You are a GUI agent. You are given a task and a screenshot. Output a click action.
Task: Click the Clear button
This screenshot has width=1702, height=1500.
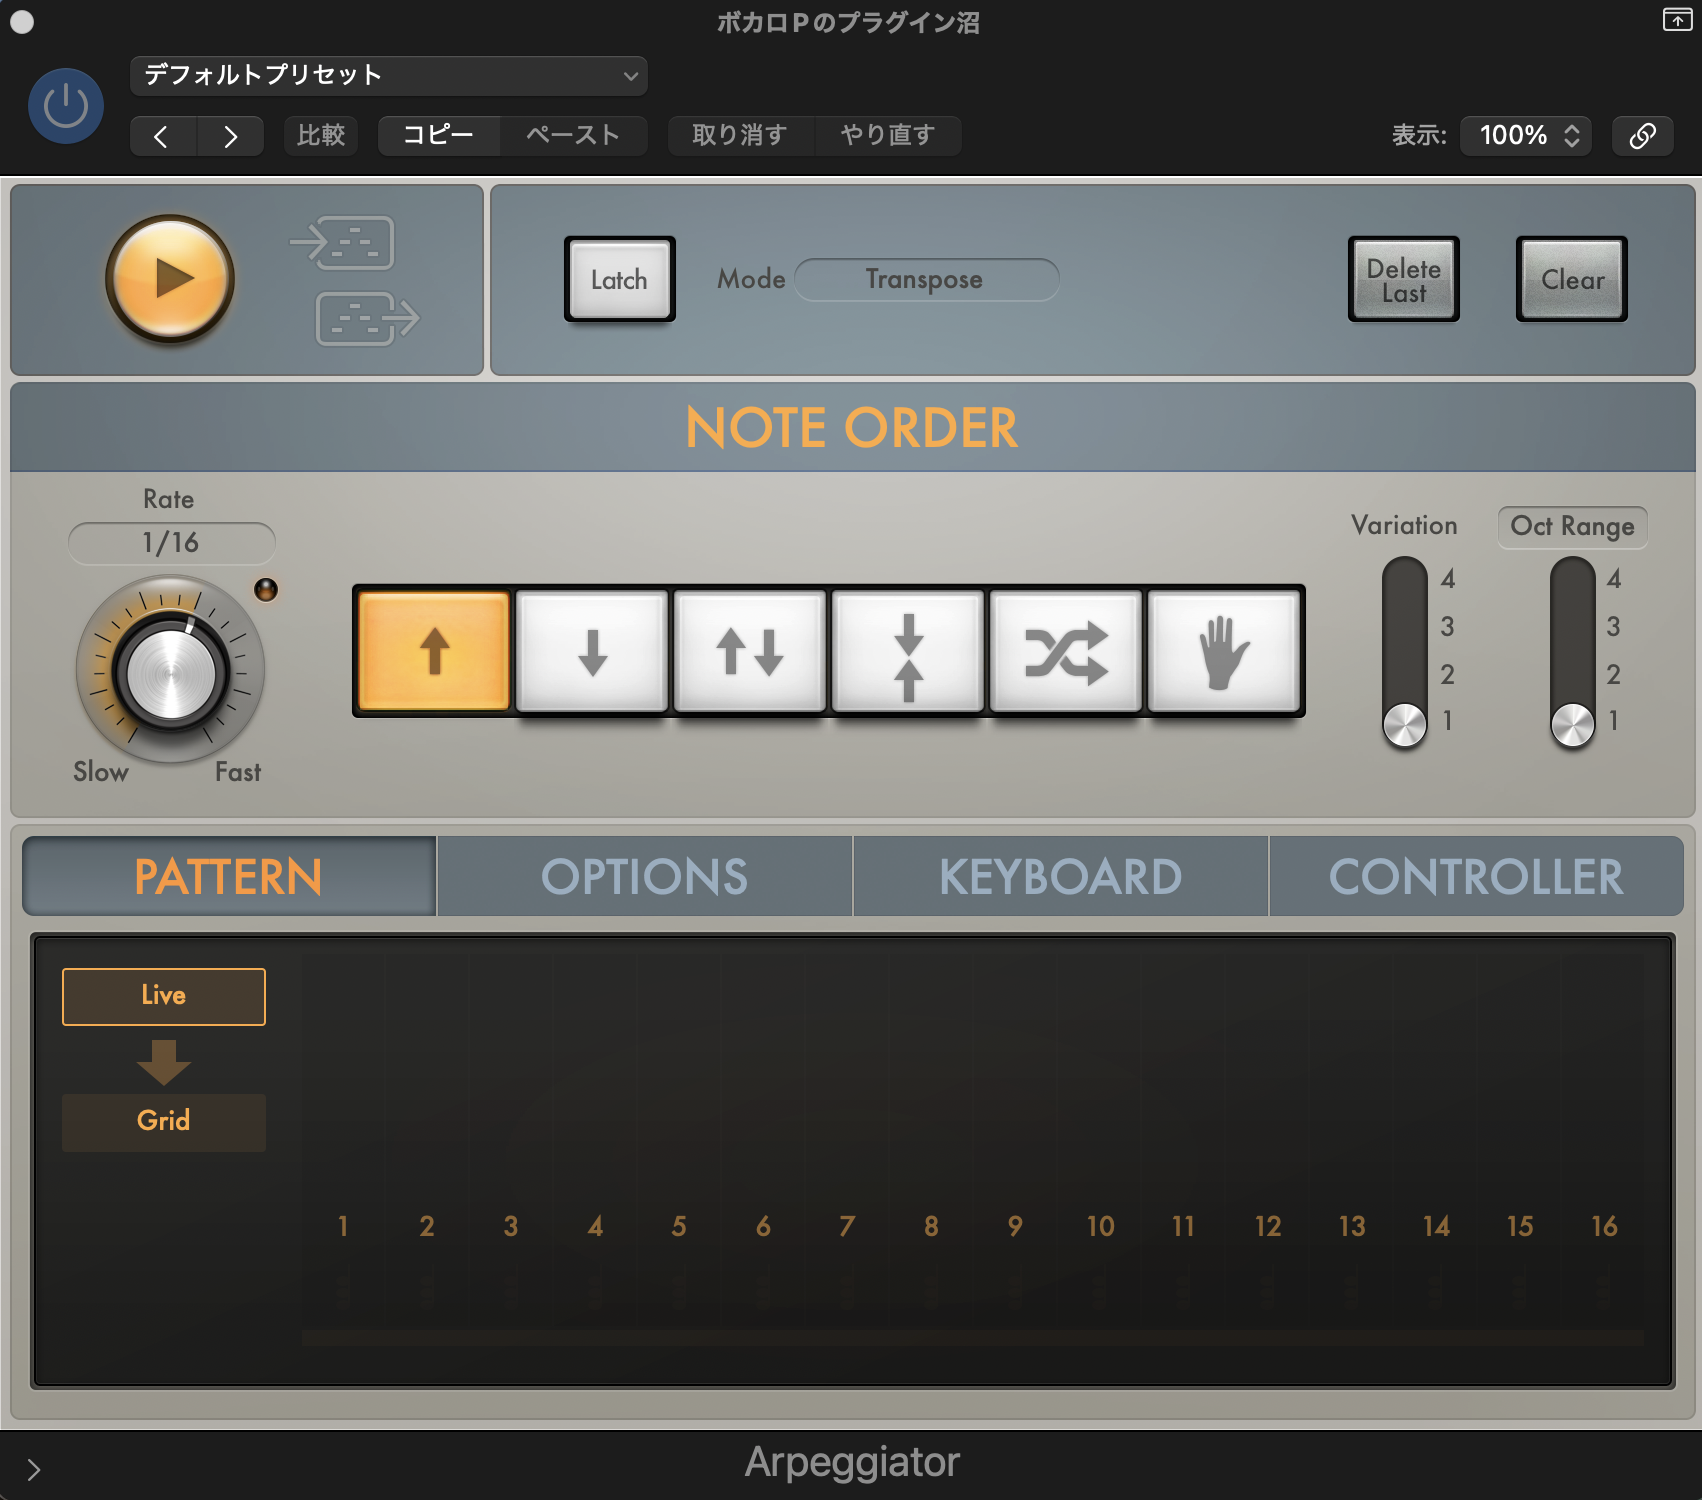(x=1572, y=279)
